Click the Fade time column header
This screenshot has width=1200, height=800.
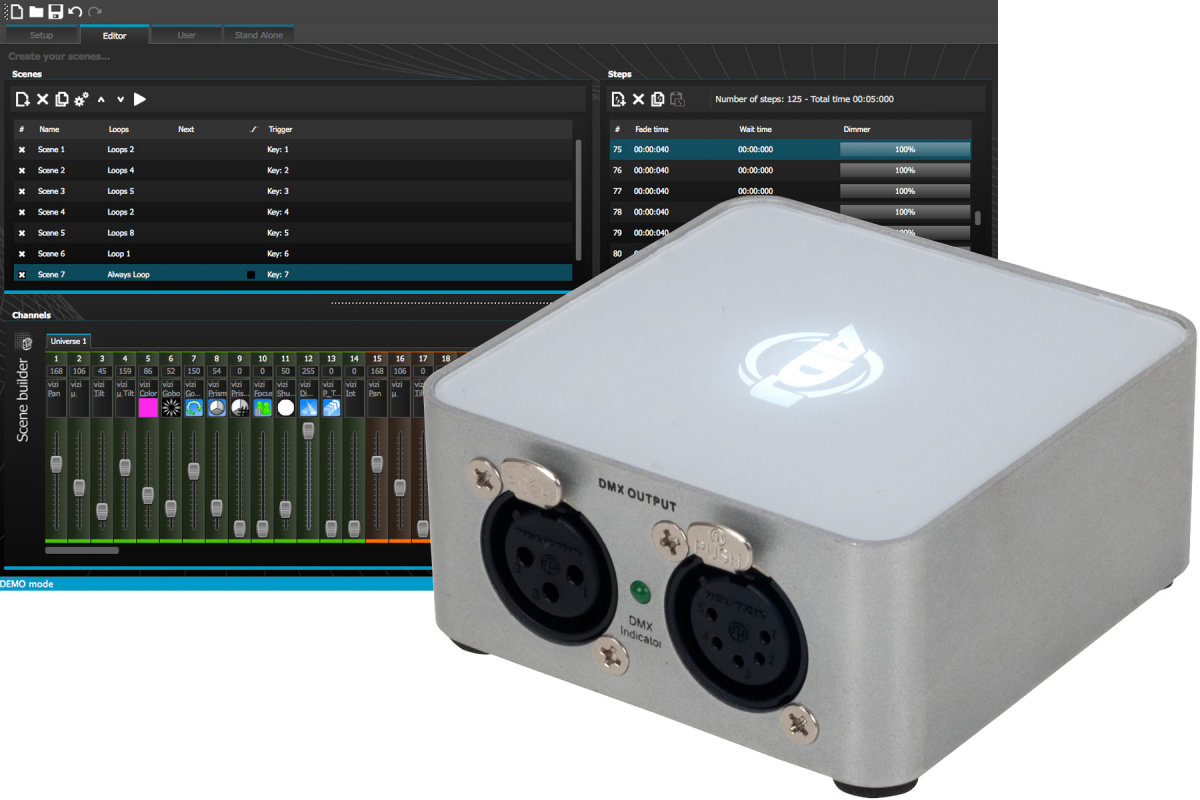tap(651, 129)
